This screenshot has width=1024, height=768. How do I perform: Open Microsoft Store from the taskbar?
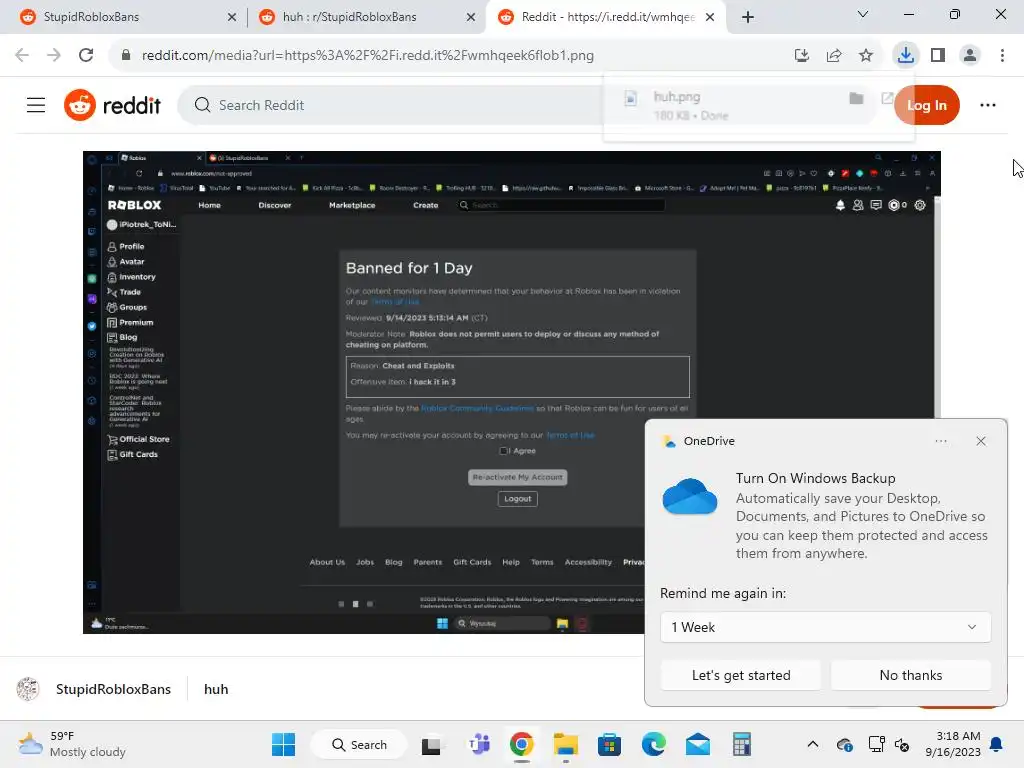[609, 744]
